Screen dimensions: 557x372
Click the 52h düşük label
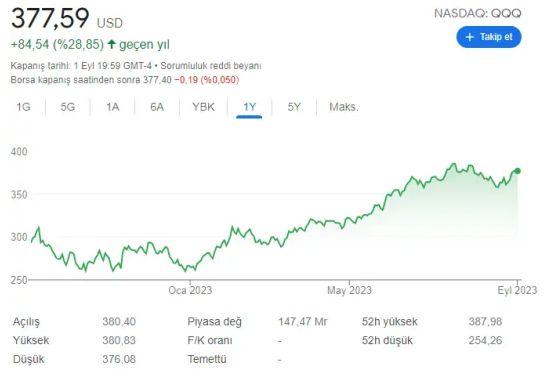point(387,340)
